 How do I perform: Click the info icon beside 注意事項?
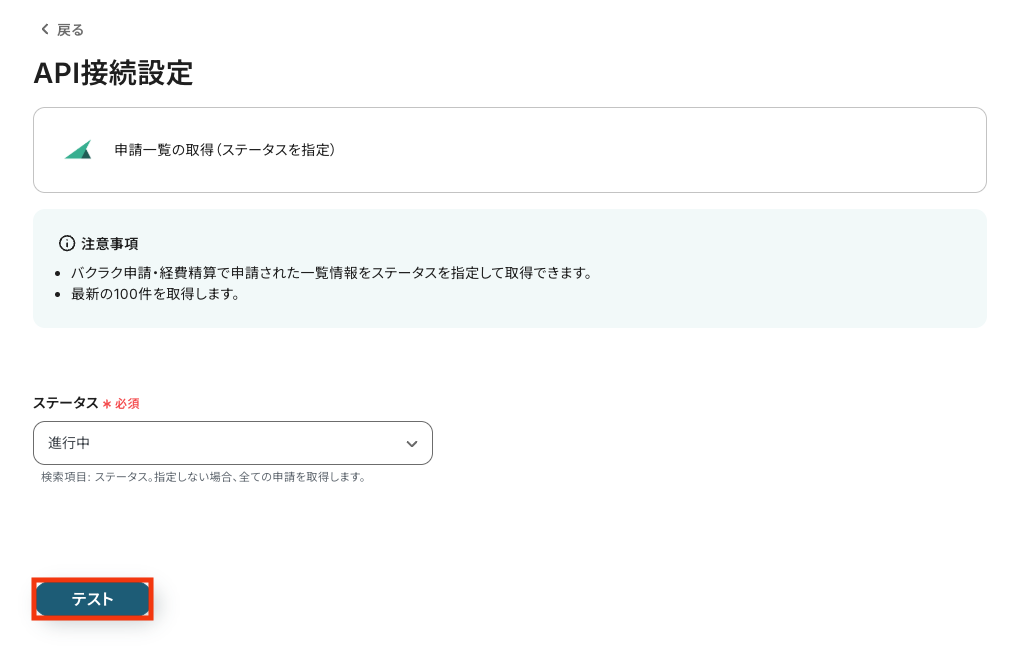[67, 243]
